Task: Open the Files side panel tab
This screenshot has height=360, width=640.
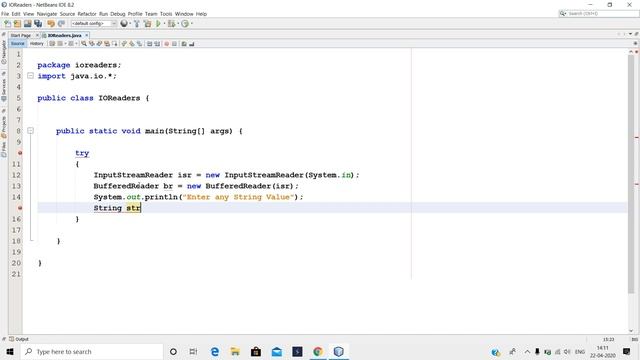Action: coord(4,149)
